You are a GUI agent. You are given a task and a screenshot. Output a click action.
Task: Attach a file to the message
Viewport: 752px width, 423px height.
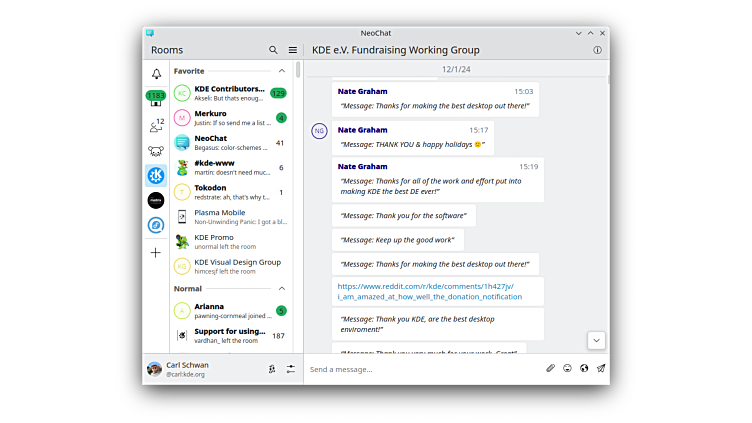(550, 369)
